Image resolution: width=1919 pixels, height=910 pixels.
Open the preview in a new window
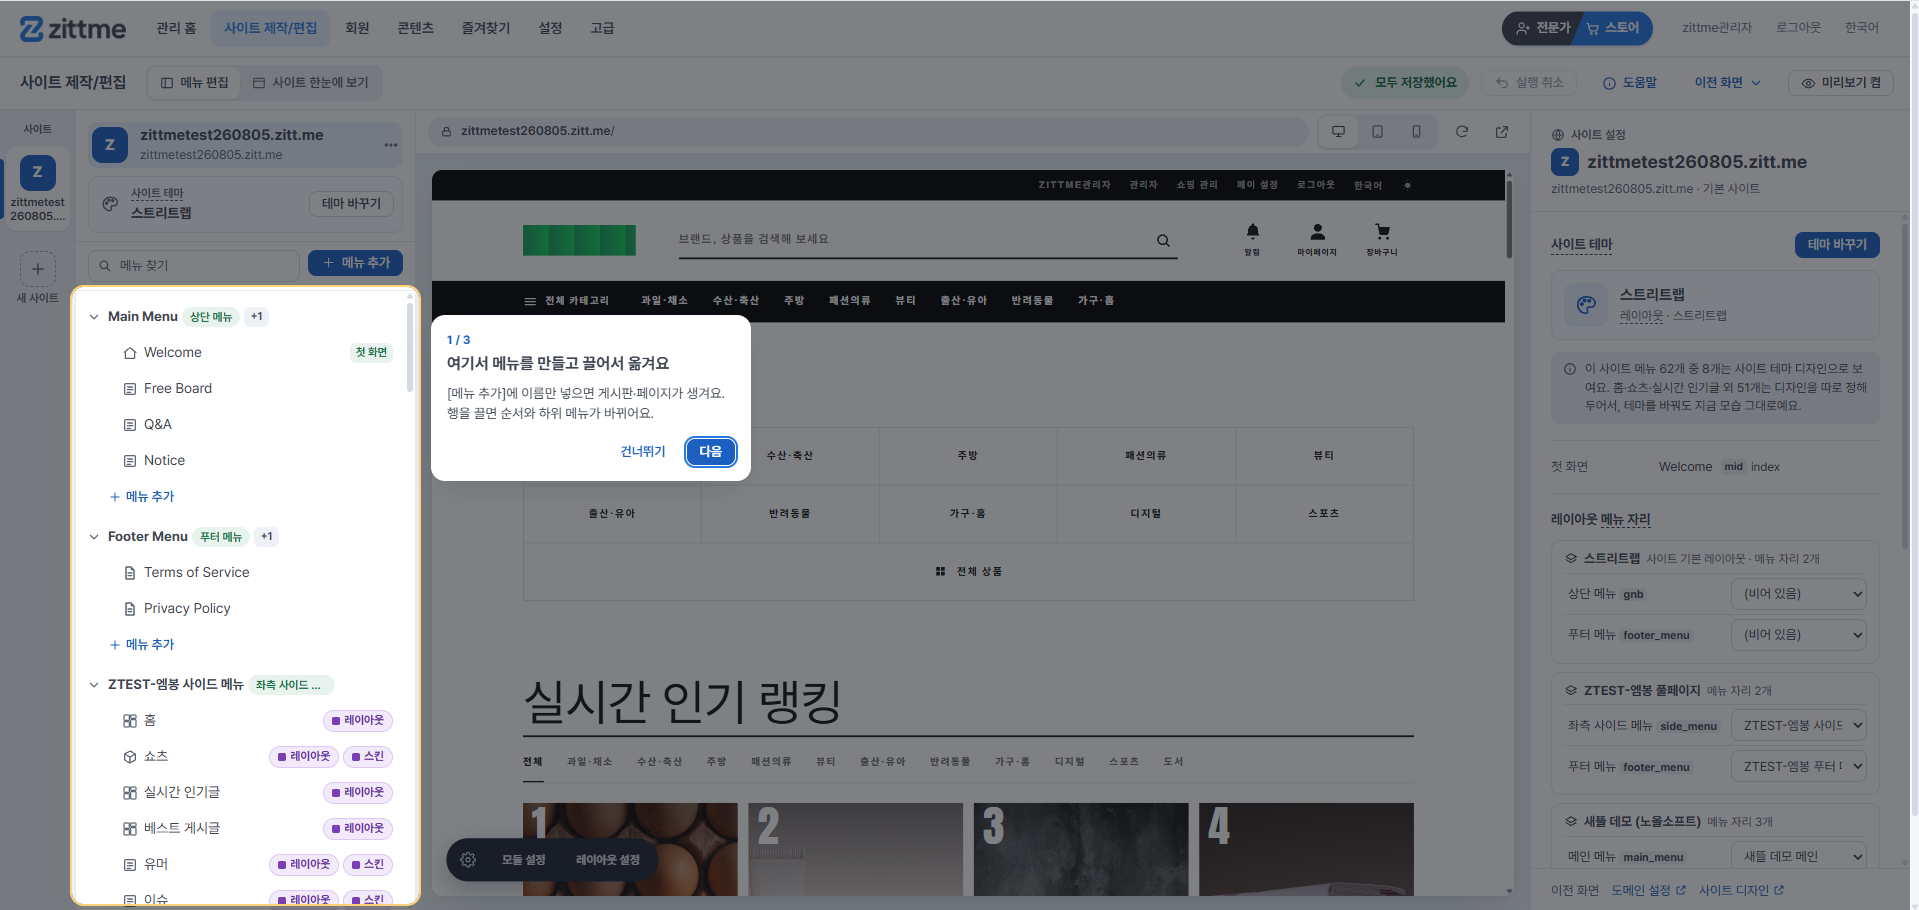1502,132
